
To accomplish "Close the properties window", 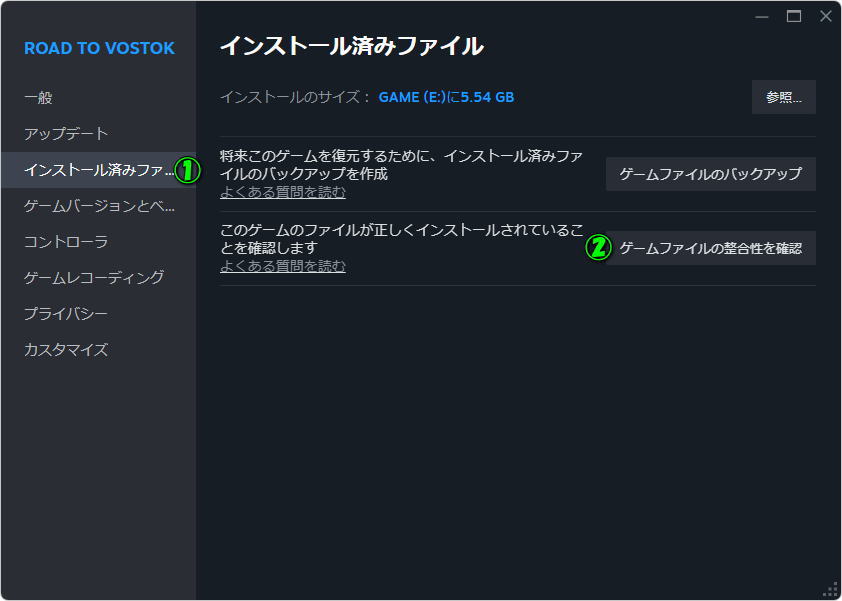I will point(825,16).
